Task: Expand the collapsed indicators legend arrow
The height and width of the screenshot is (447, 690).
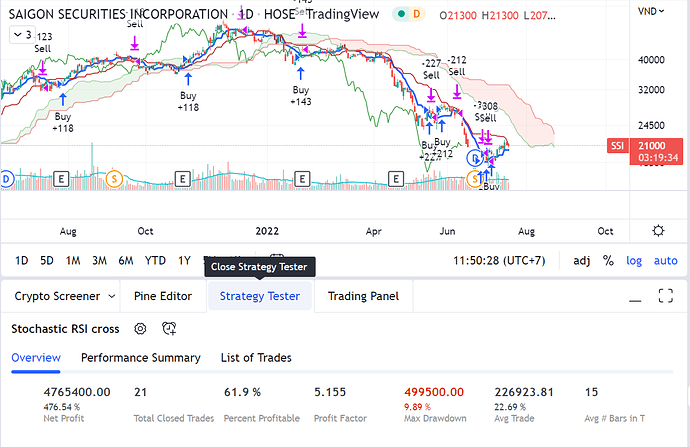Action: [19, 34]
